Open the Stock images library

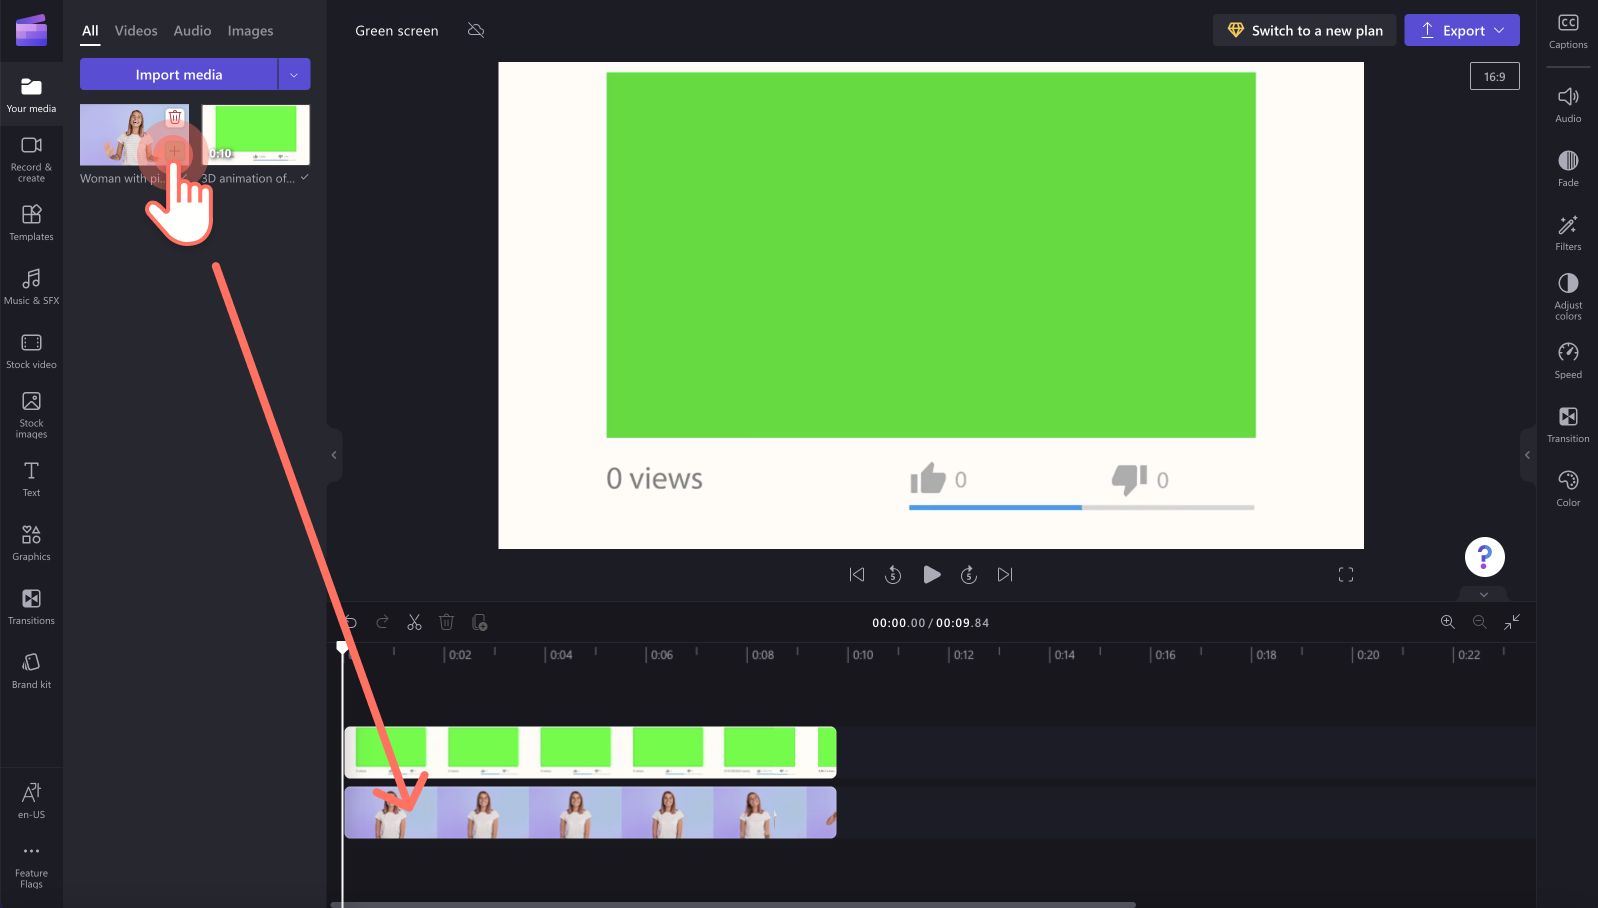(x=31, y=414)
